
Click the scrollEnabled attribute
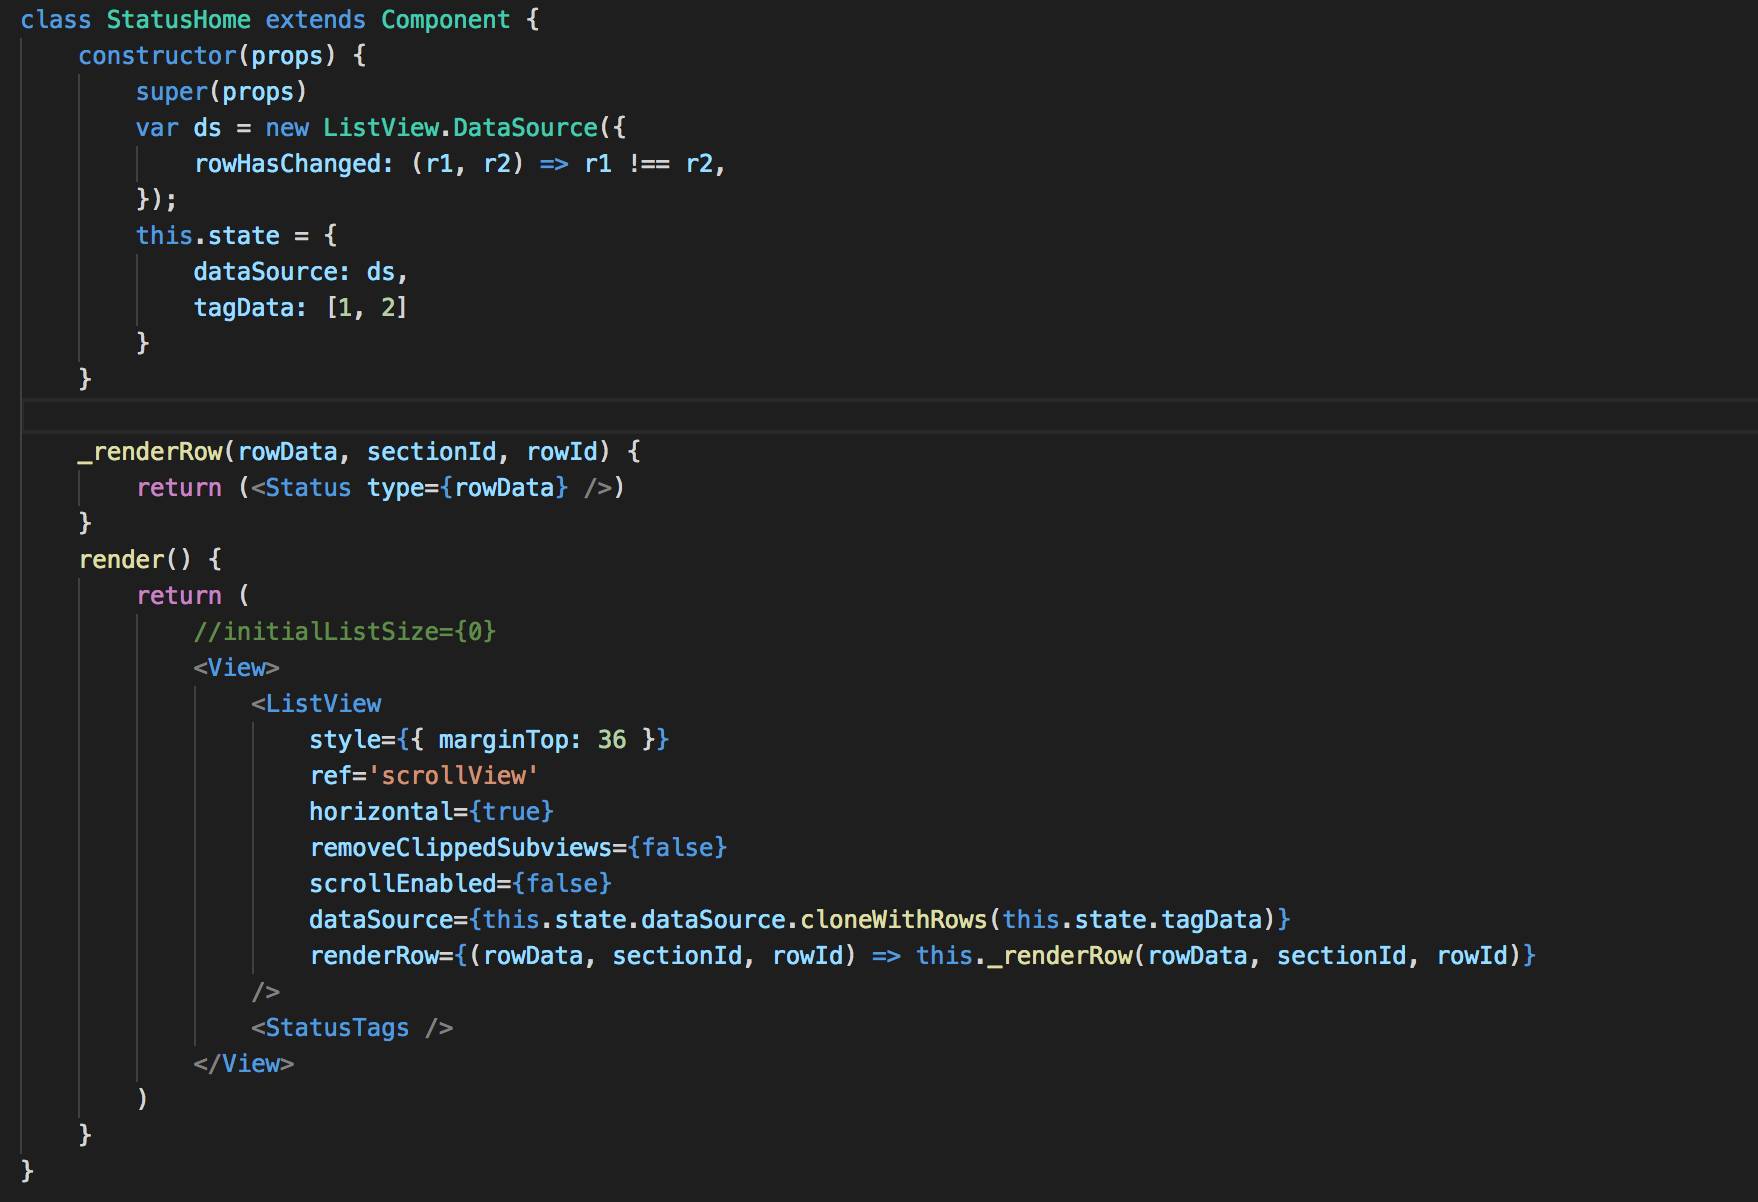tap(403, 884)
